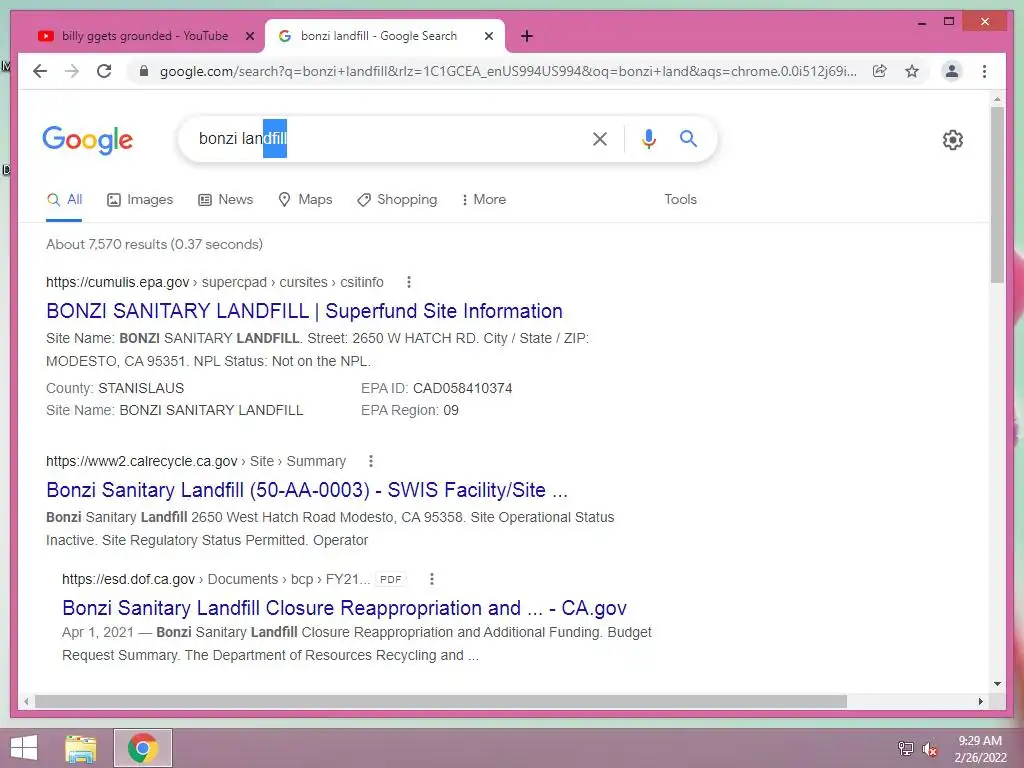Open BONZI SANITARY LANDFILL Superfund Site link
The height and width of the screenshot is (768, 1024).
coord(304,311)
